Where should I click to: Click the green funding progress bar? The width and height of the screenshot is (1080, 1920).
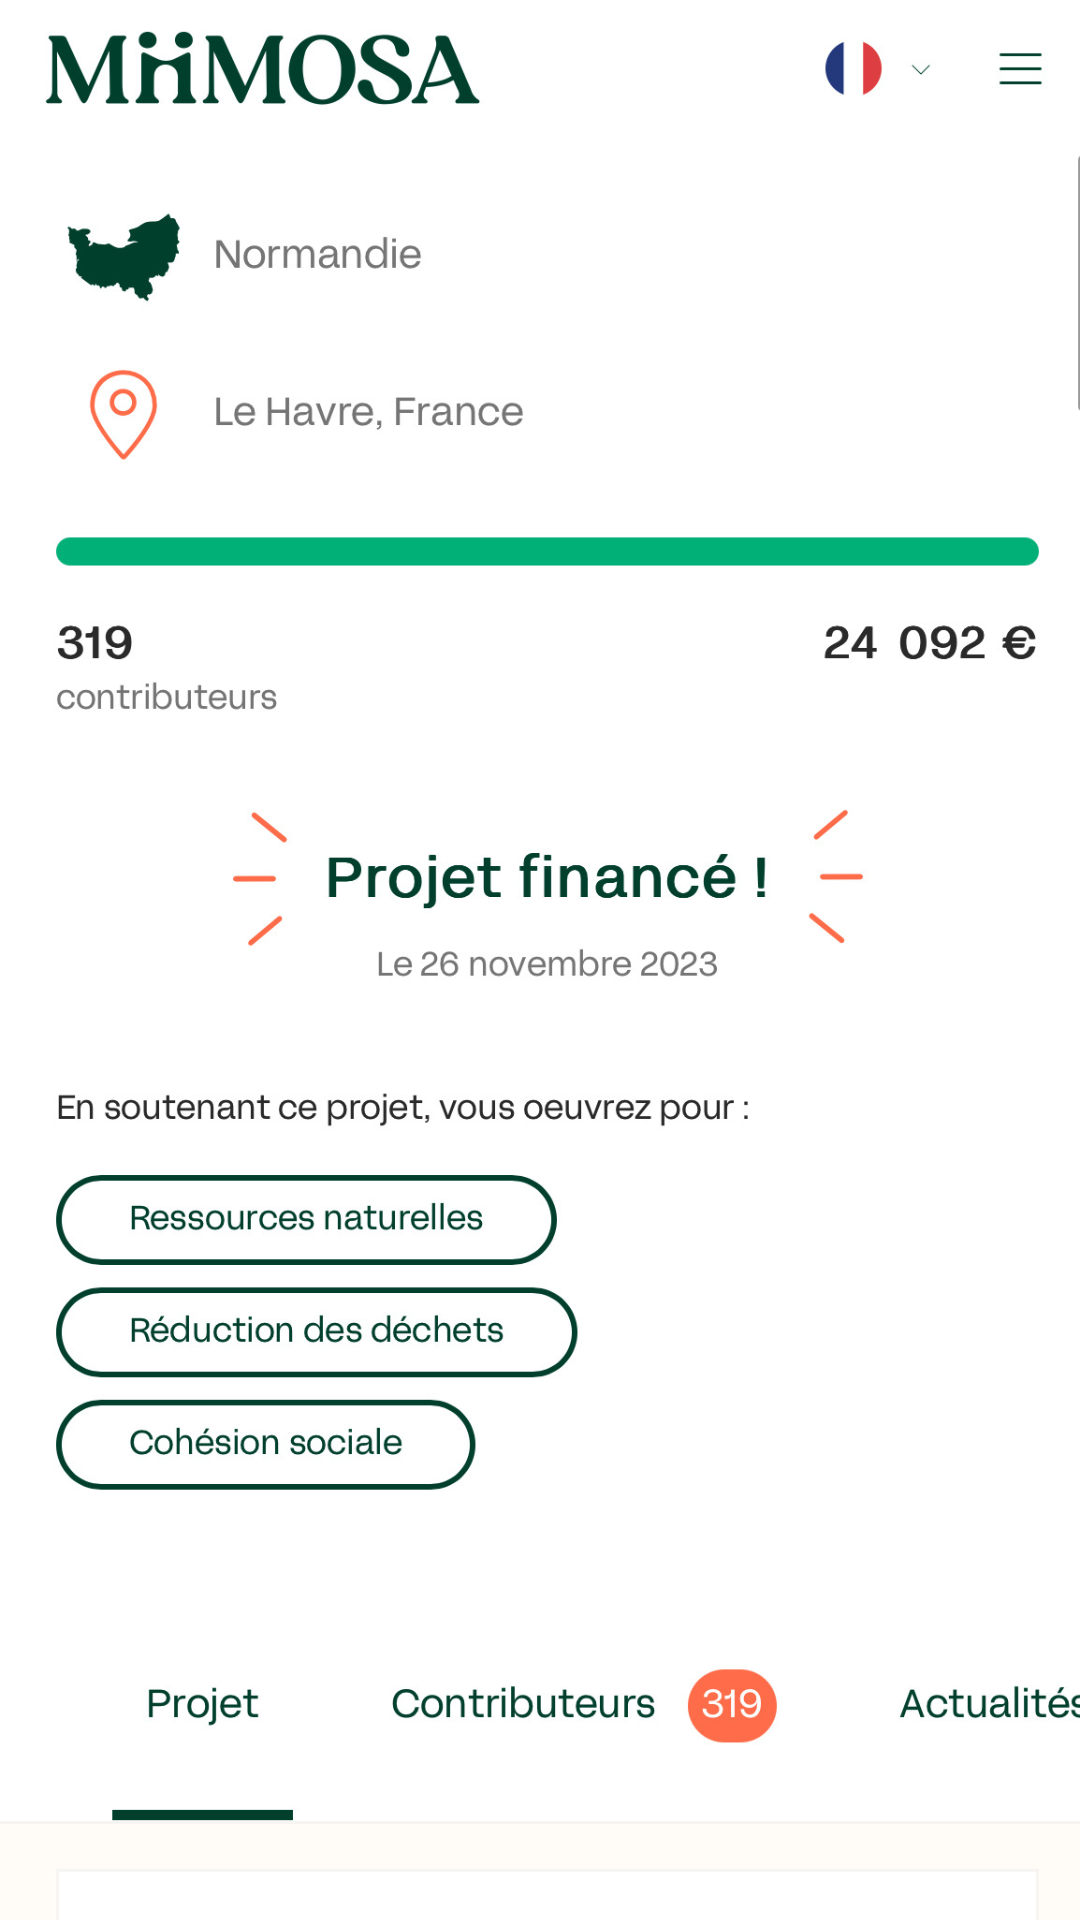click(x=547, y=552)
